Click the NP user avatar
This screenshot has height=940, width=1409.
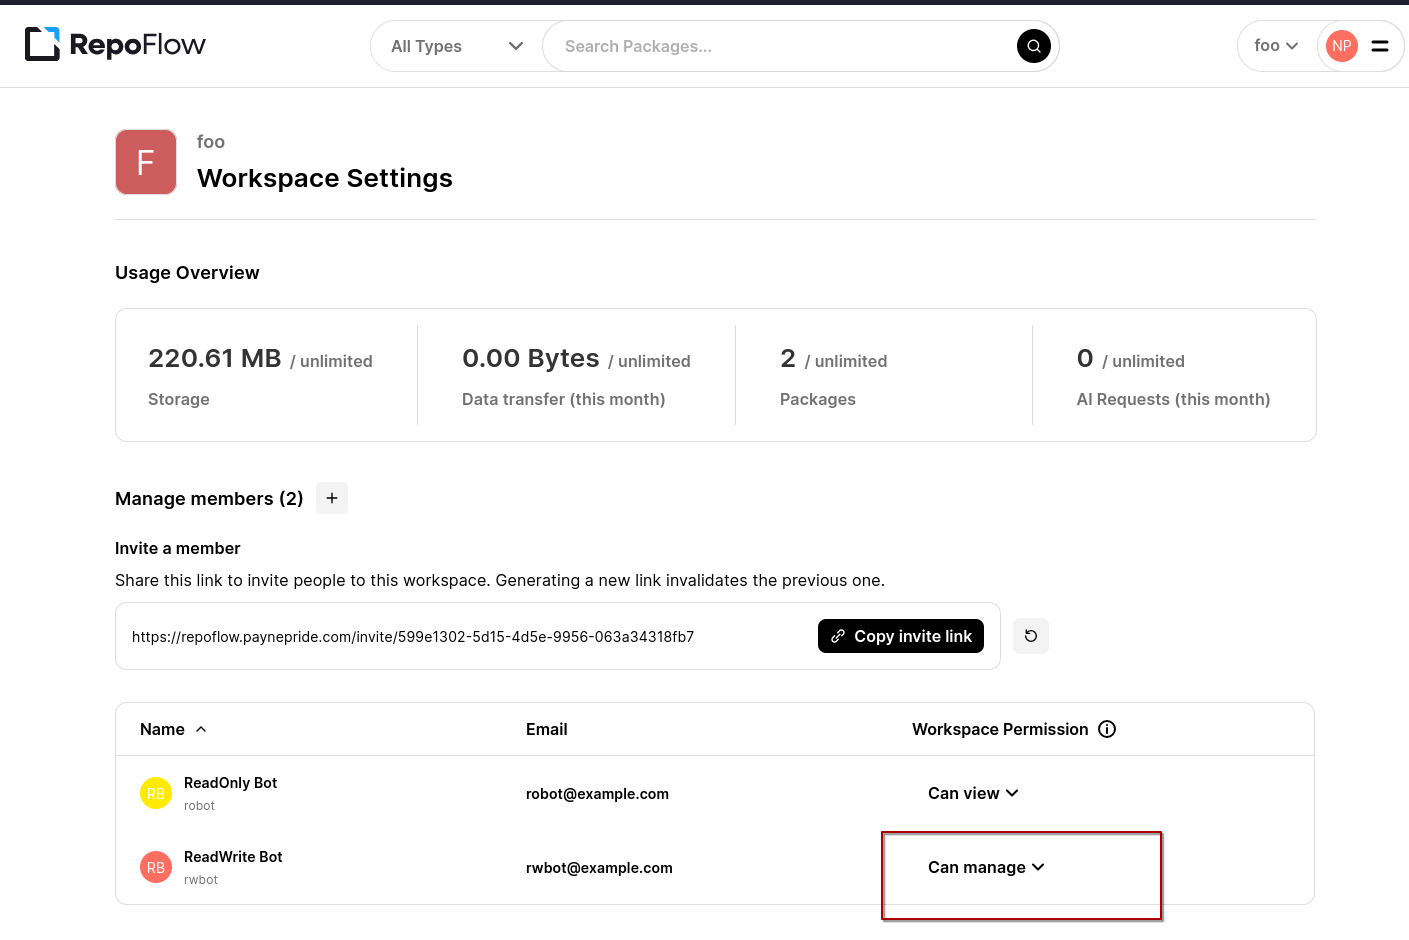(1341, 46)
